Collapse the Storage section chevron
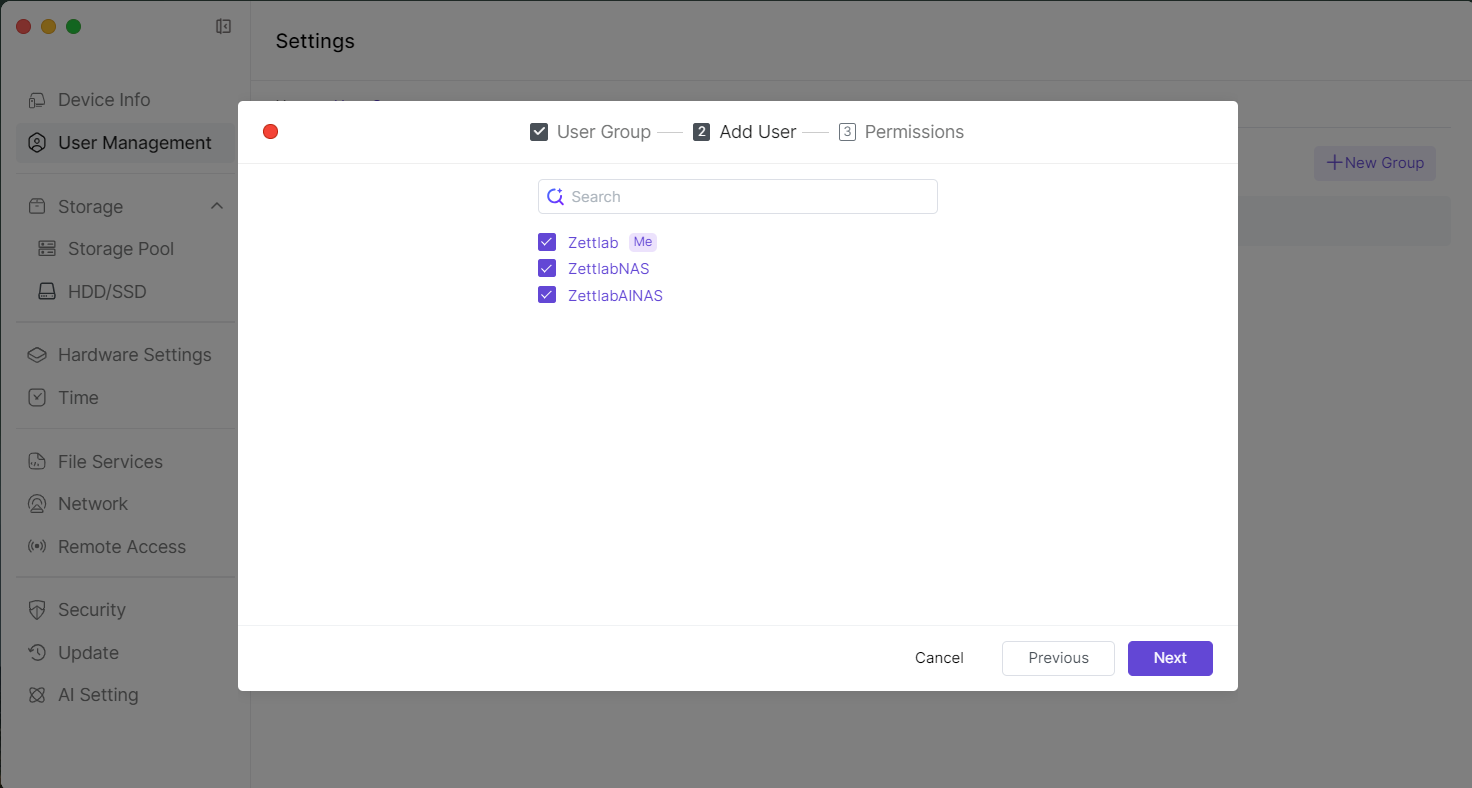 click(217, 206)
